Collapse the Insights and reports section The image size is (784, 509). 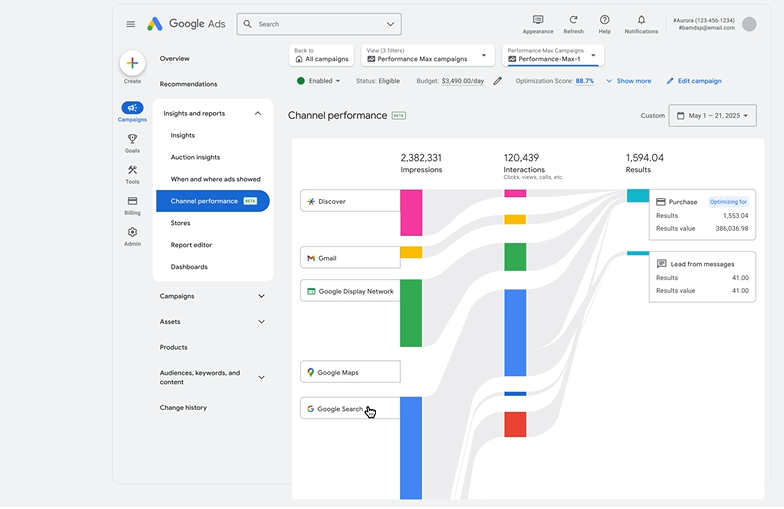[258, 114]
